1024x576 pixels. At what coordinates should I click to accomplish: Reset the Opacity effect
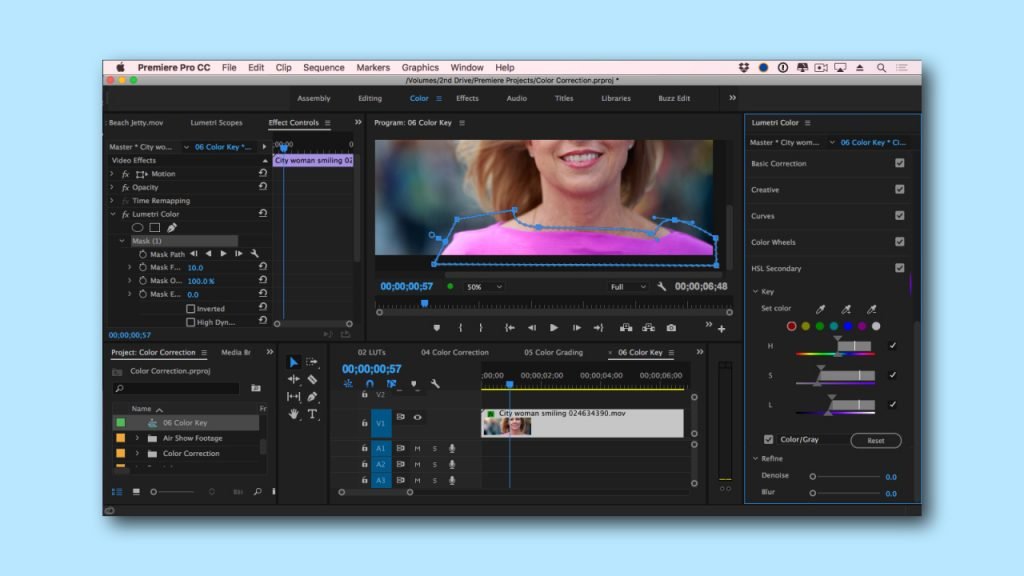pos(263,187)
